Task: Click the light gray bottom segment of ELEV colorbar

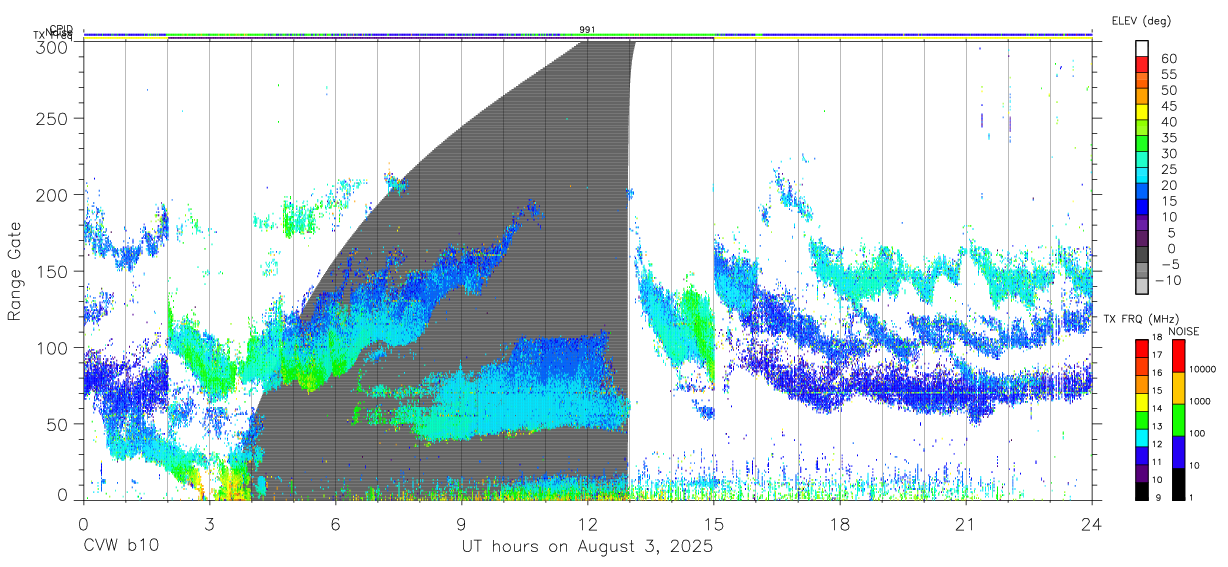Action: pos(1141,287)
